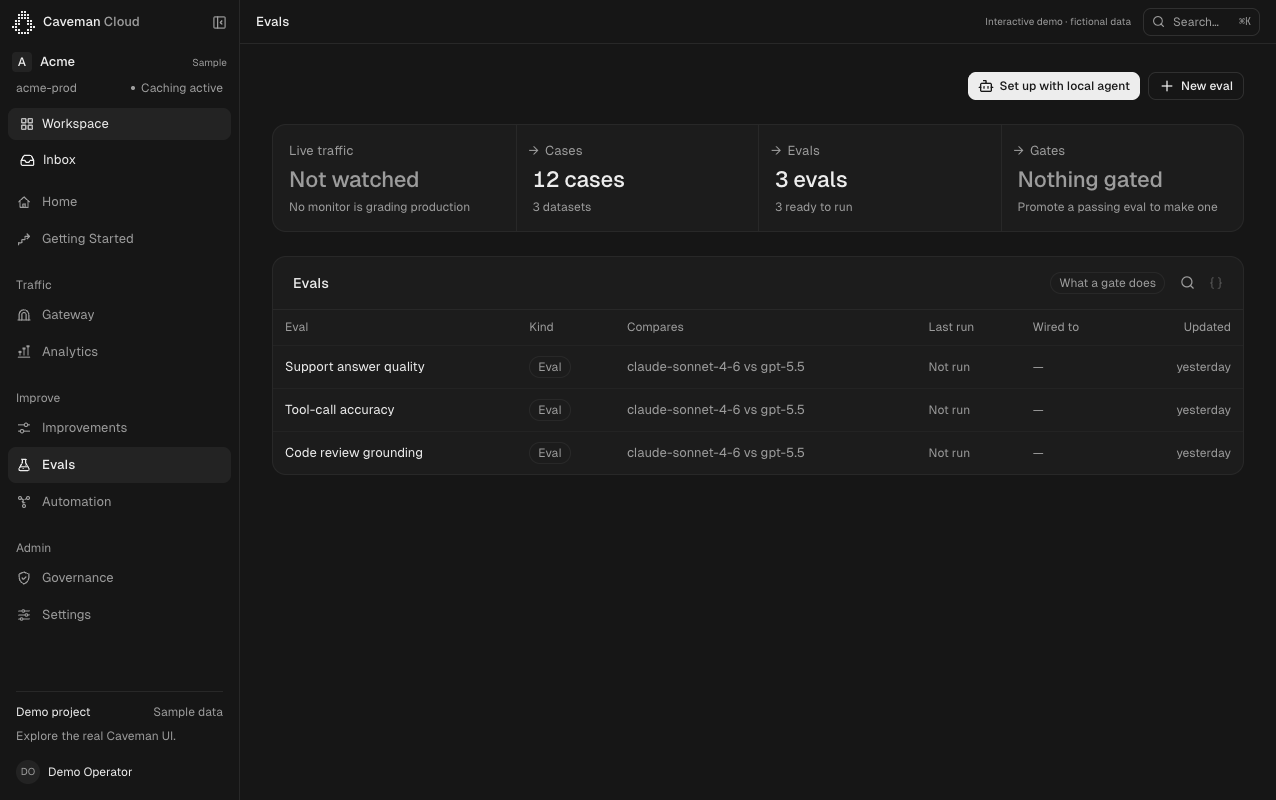Click the DO avatar

pos(28,772)
